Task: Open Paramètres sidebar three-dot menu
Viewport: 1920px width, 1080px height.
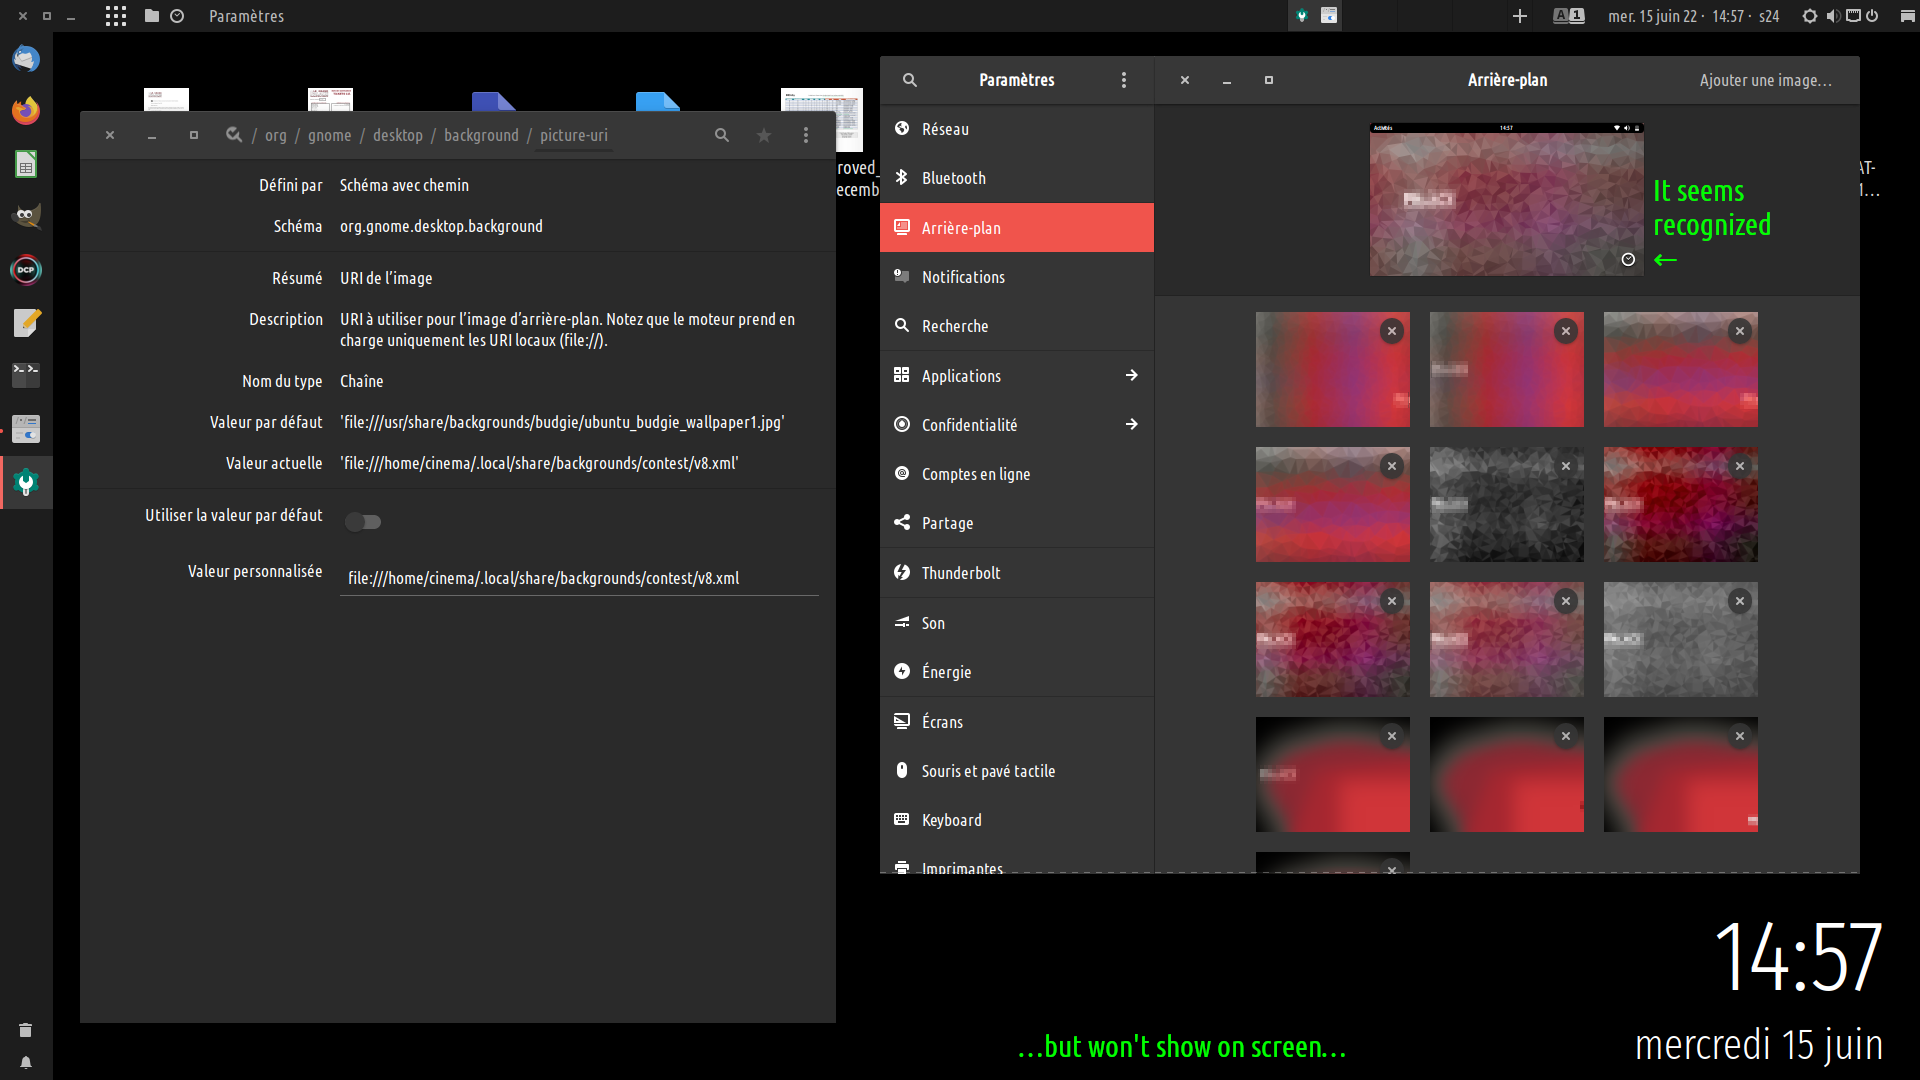Action: point(1124,80)
